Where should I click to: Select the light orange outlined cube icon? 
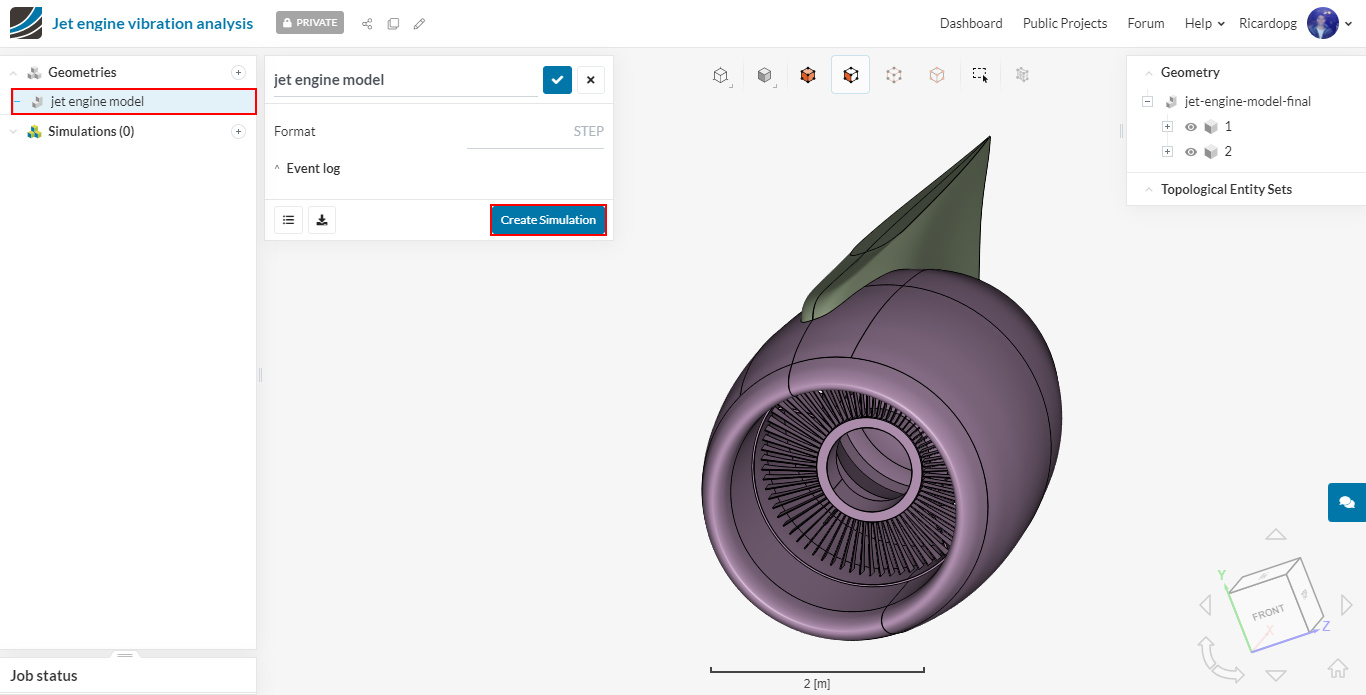click(x=937, y=75)
